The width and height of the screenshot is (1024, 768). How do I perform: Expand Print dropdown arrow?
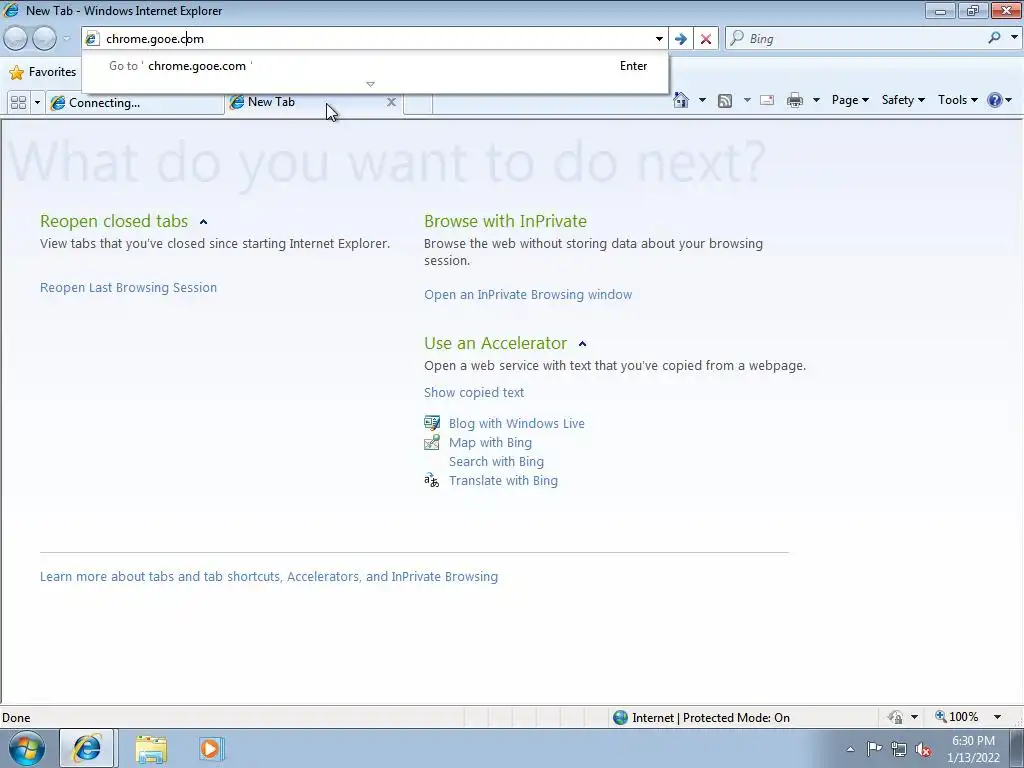pos(816,100)
